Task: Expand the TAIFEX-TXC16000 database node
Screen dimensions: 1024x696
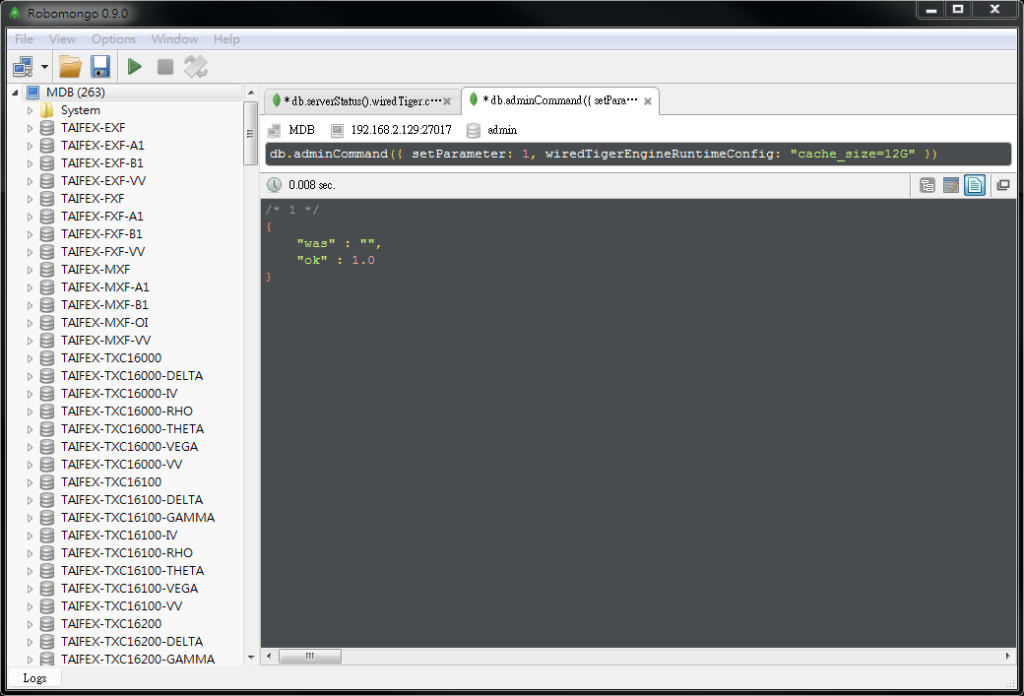Action: pyautogui.click(x=29, y=358)
